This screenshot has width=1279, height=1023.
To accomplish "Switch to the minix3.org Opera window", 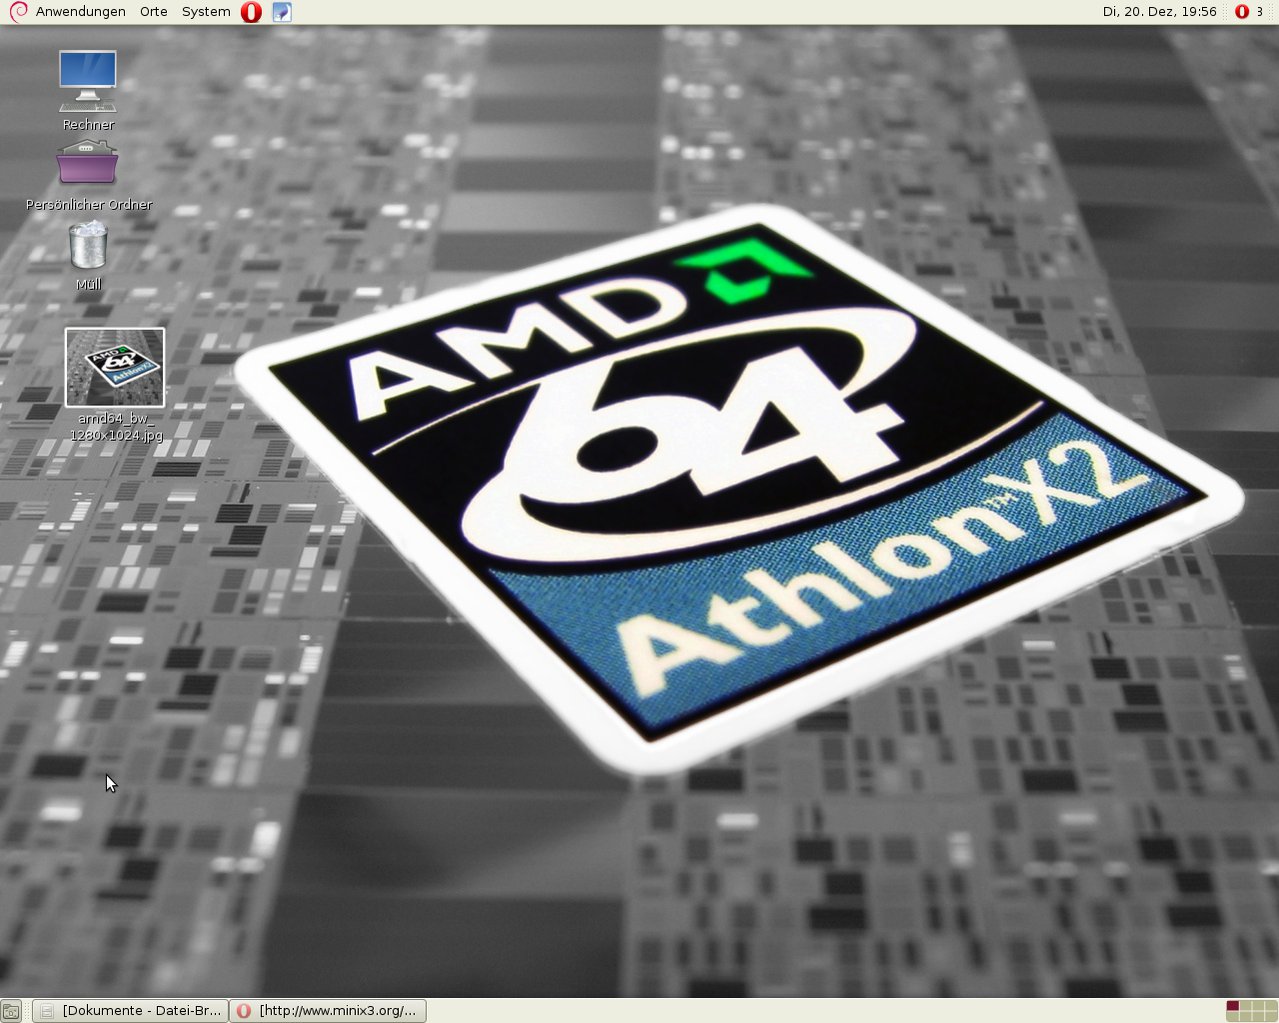I will 328,1011.
